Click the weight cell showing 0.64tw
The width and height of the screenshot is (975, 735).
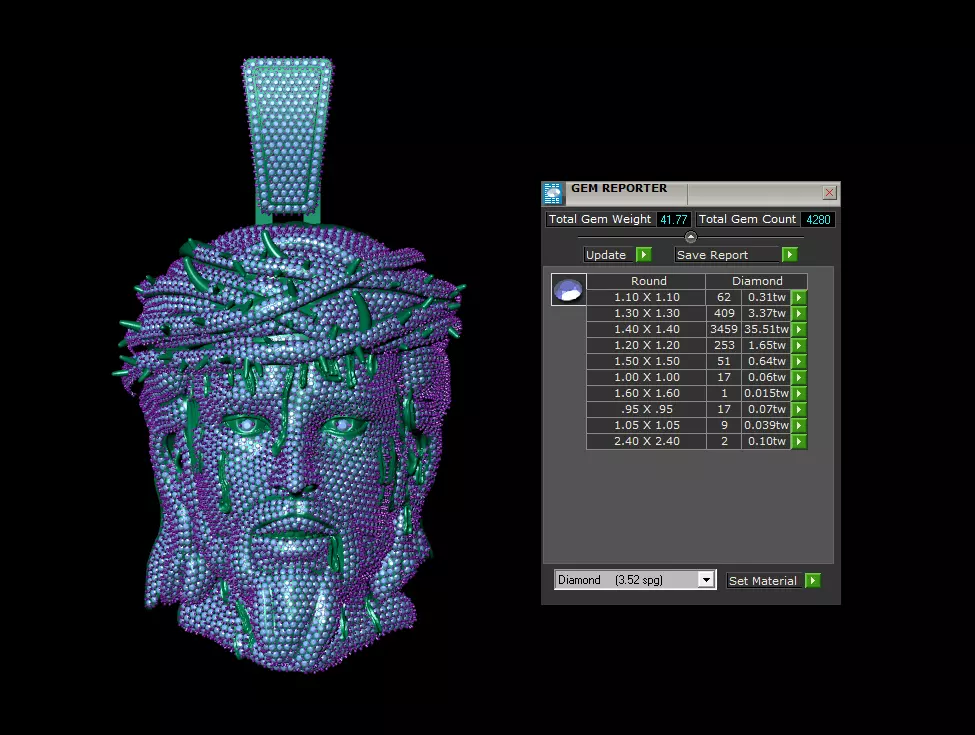(766, 361)
